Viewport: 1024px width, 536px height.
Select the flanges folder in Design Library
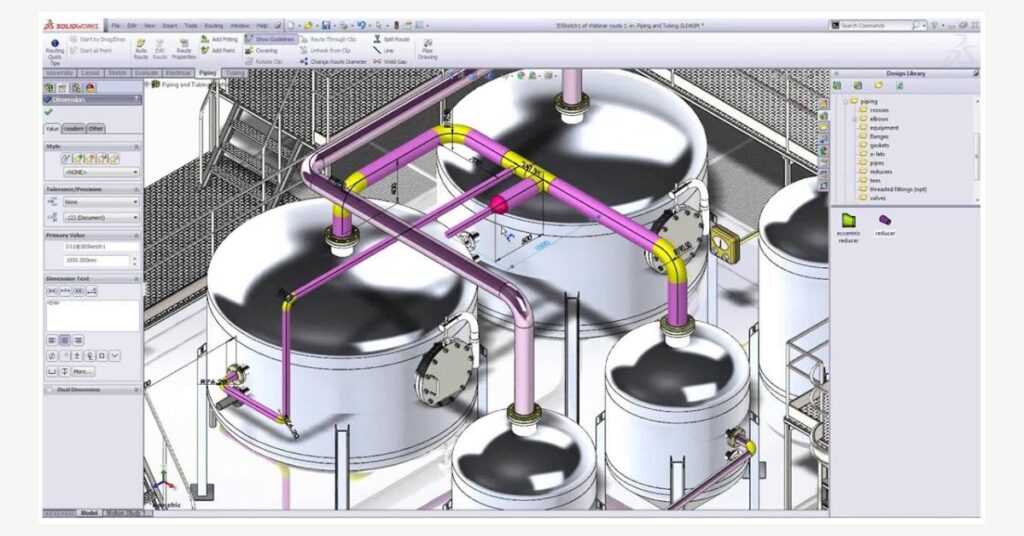[879, 136]
